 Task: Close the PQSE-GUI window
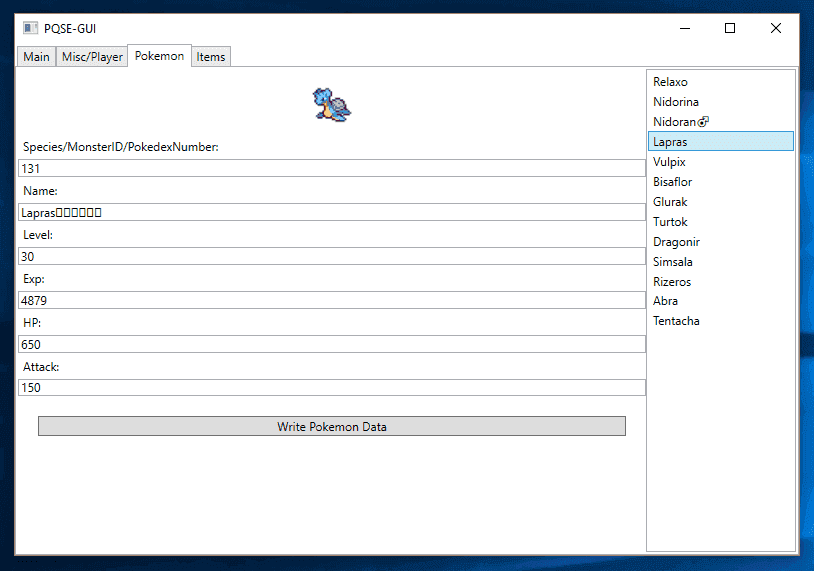tap(776, 28)
